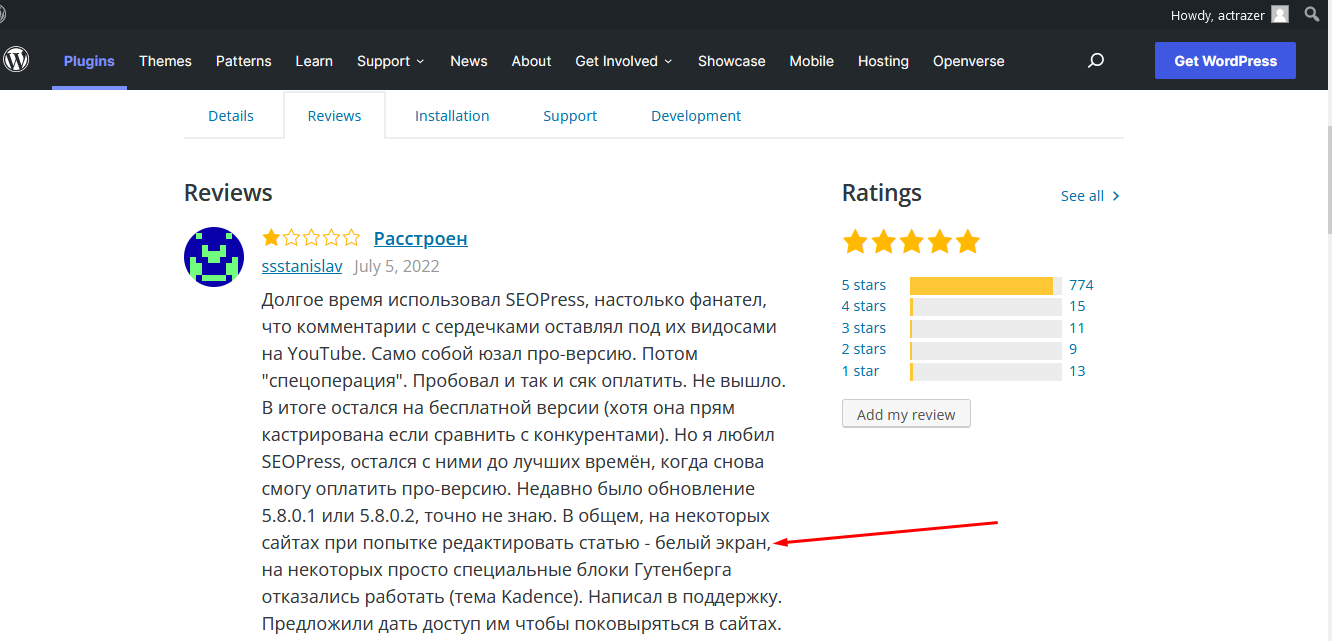Click the 15 four-star review count
The width and height of the screenshot is (1332, 641).
[1077, 306]
